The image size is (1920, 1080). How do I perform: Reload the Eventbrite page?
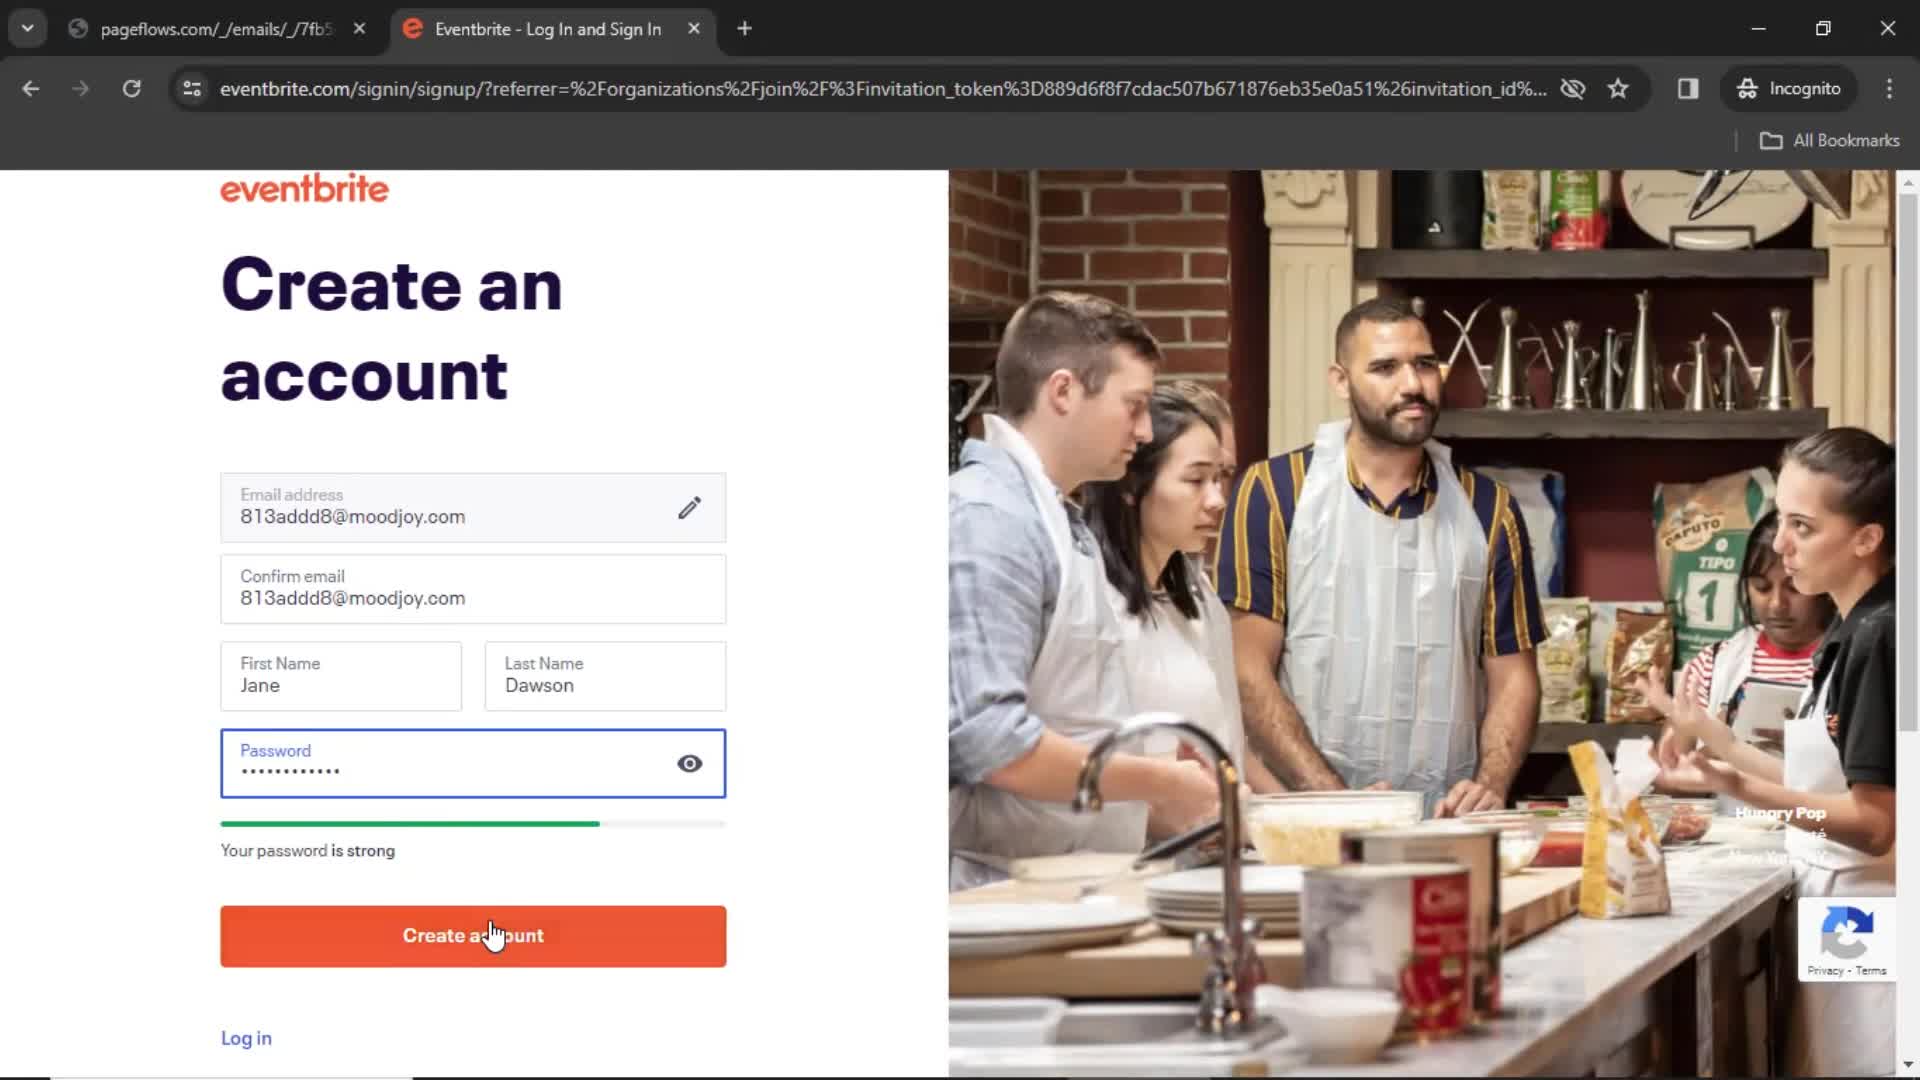[x=131, y=89]
